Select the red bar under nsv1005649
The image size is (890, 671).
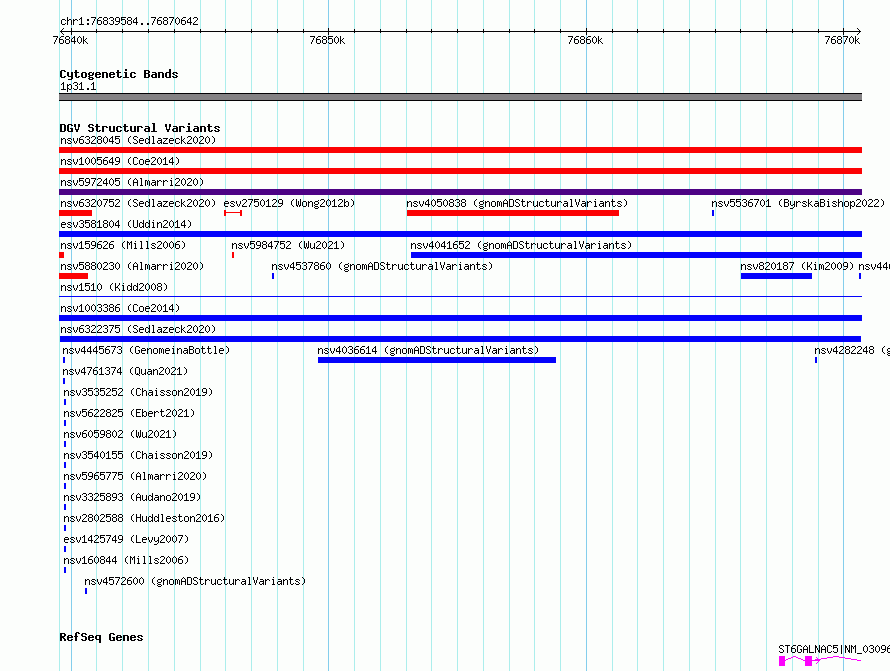coord(460,171)
